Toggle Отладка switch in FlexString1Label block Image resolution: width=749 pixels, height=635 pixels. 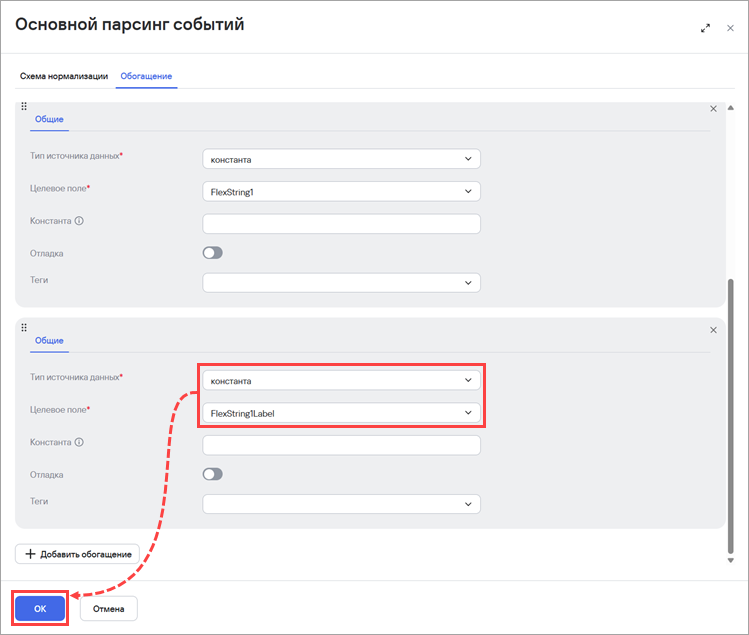pos(213,474)
